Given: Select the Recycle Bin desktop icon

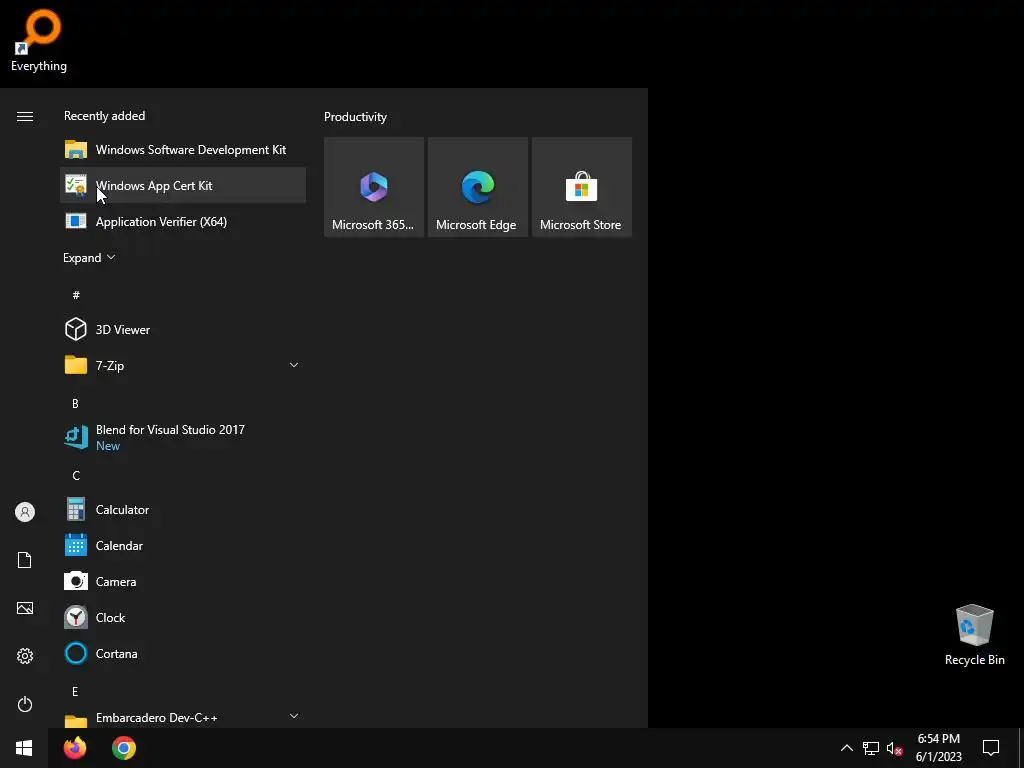Looking at the screenshot, I should coord(974,635).
